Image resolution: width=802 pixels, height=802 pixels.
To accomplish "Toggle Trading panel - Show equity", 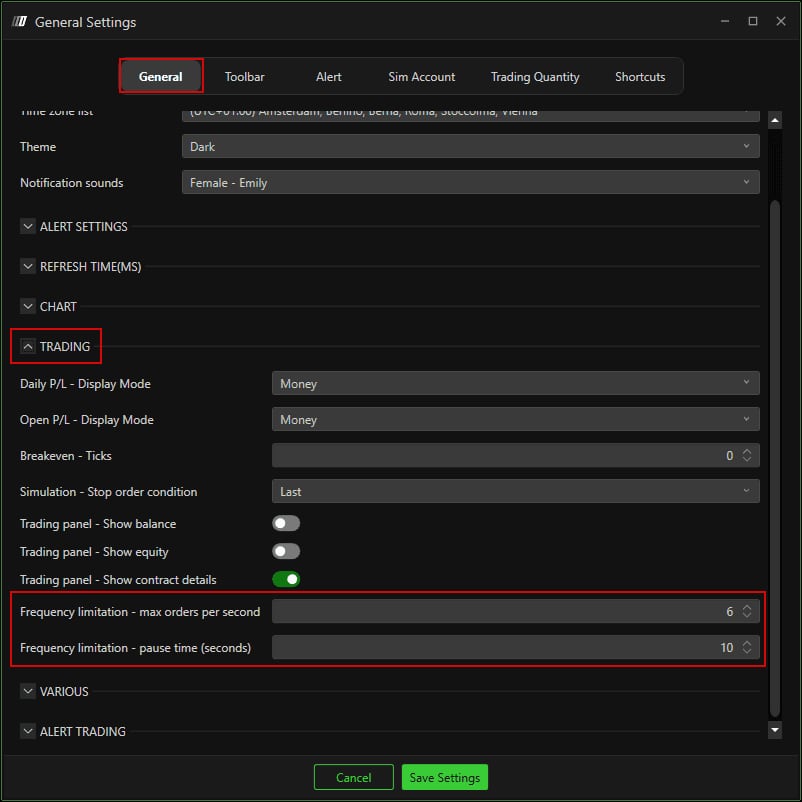I will [x=286, y=551].
